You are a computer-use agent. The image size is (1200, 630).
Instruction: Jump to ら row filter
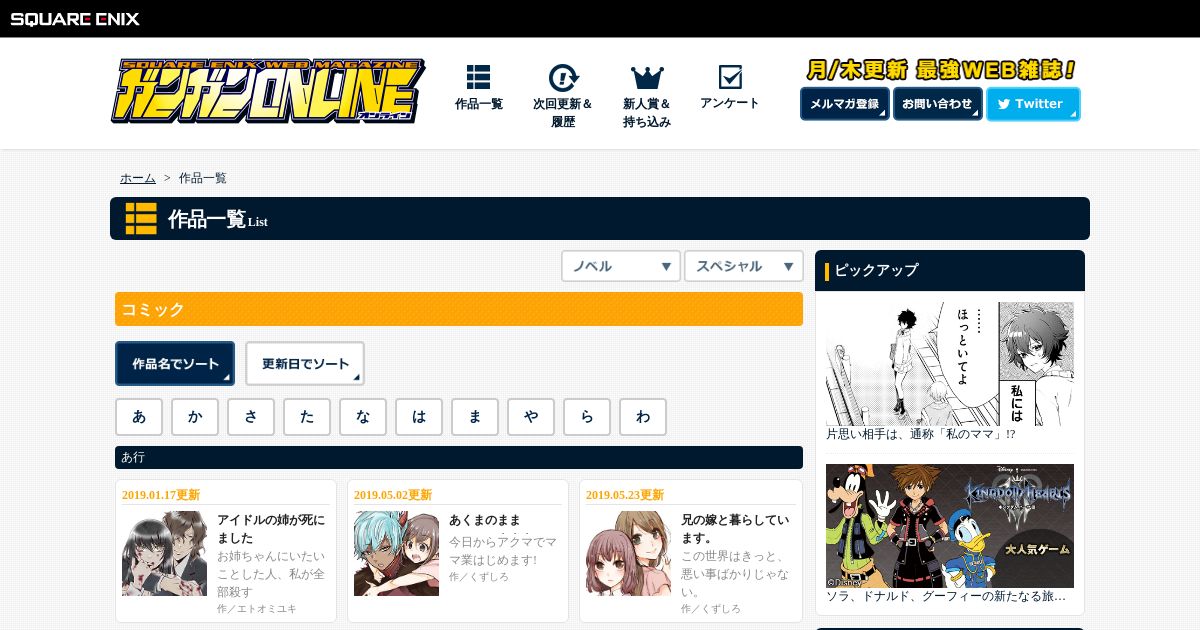click(x=587, y=417)
